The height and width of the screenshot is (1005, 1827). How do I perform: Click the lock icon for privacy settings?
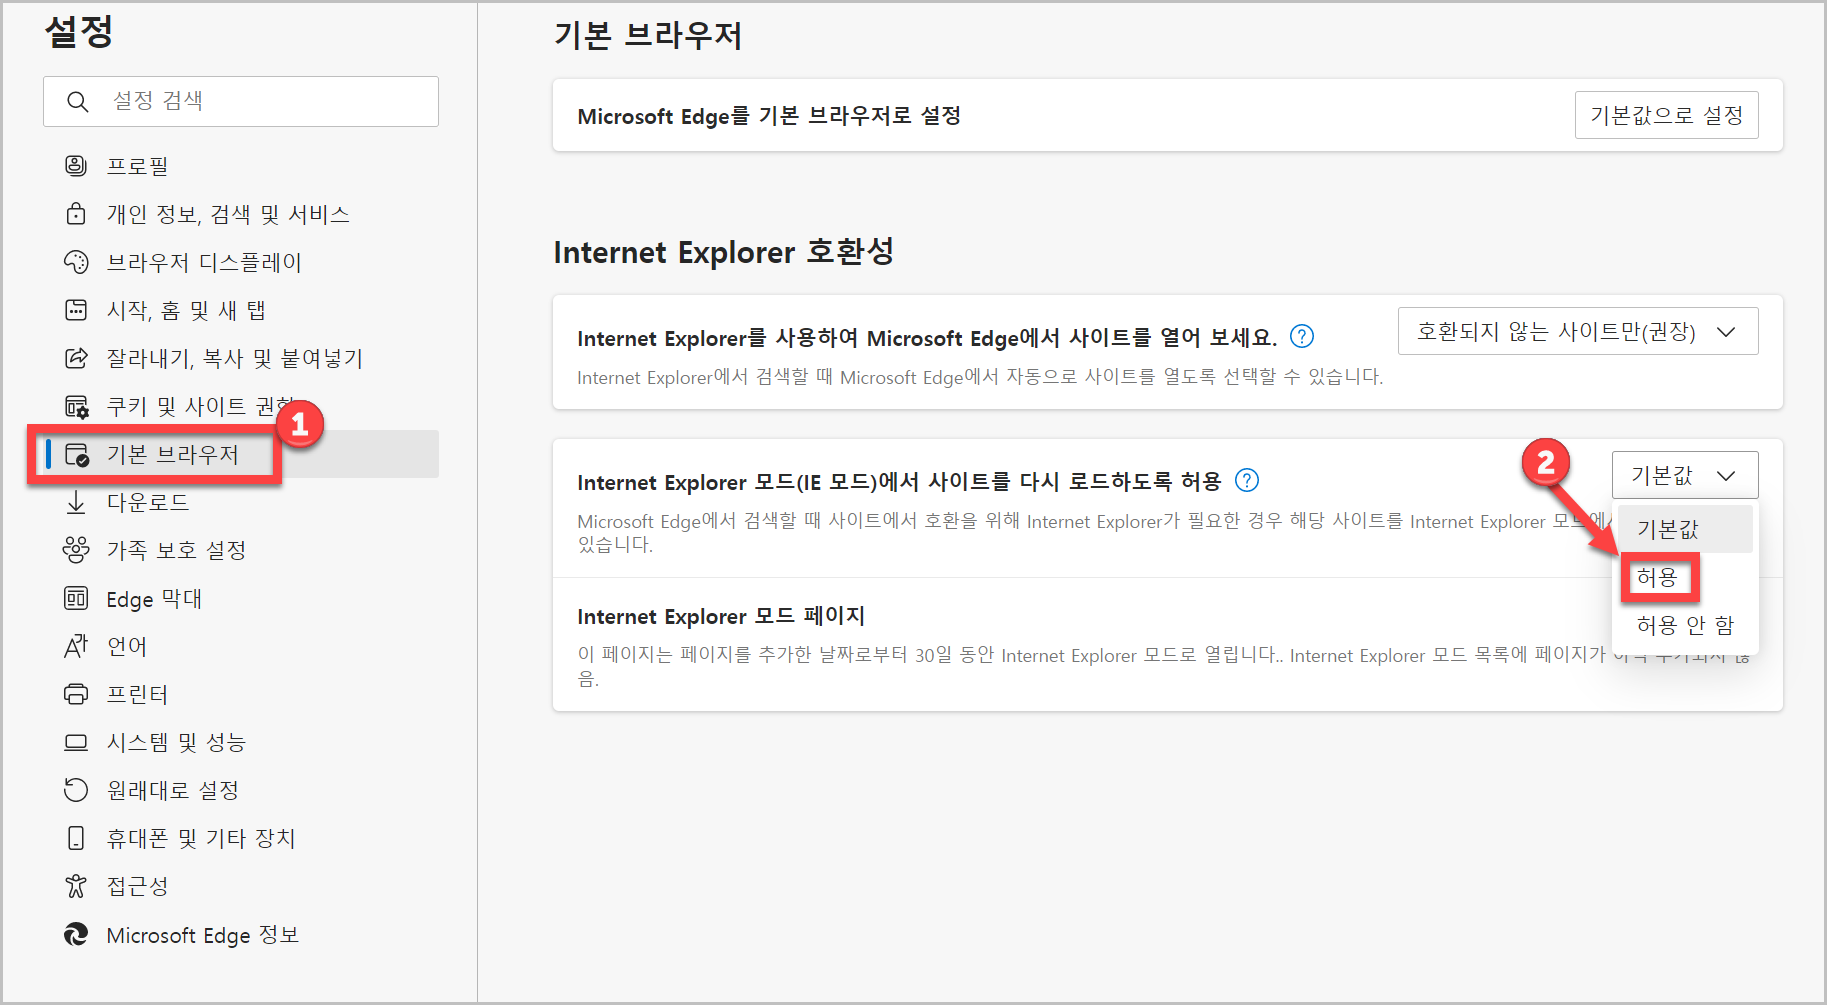tap(76, 213)
